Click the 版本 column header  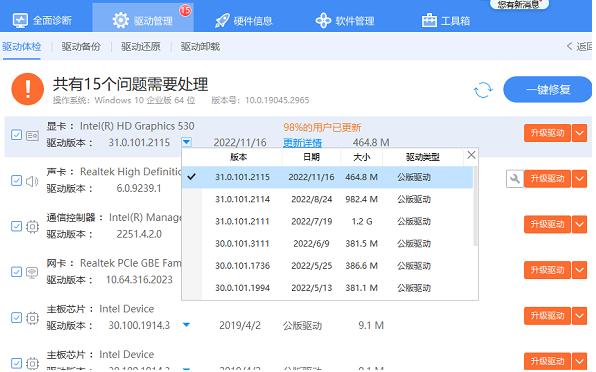point(238,157)
